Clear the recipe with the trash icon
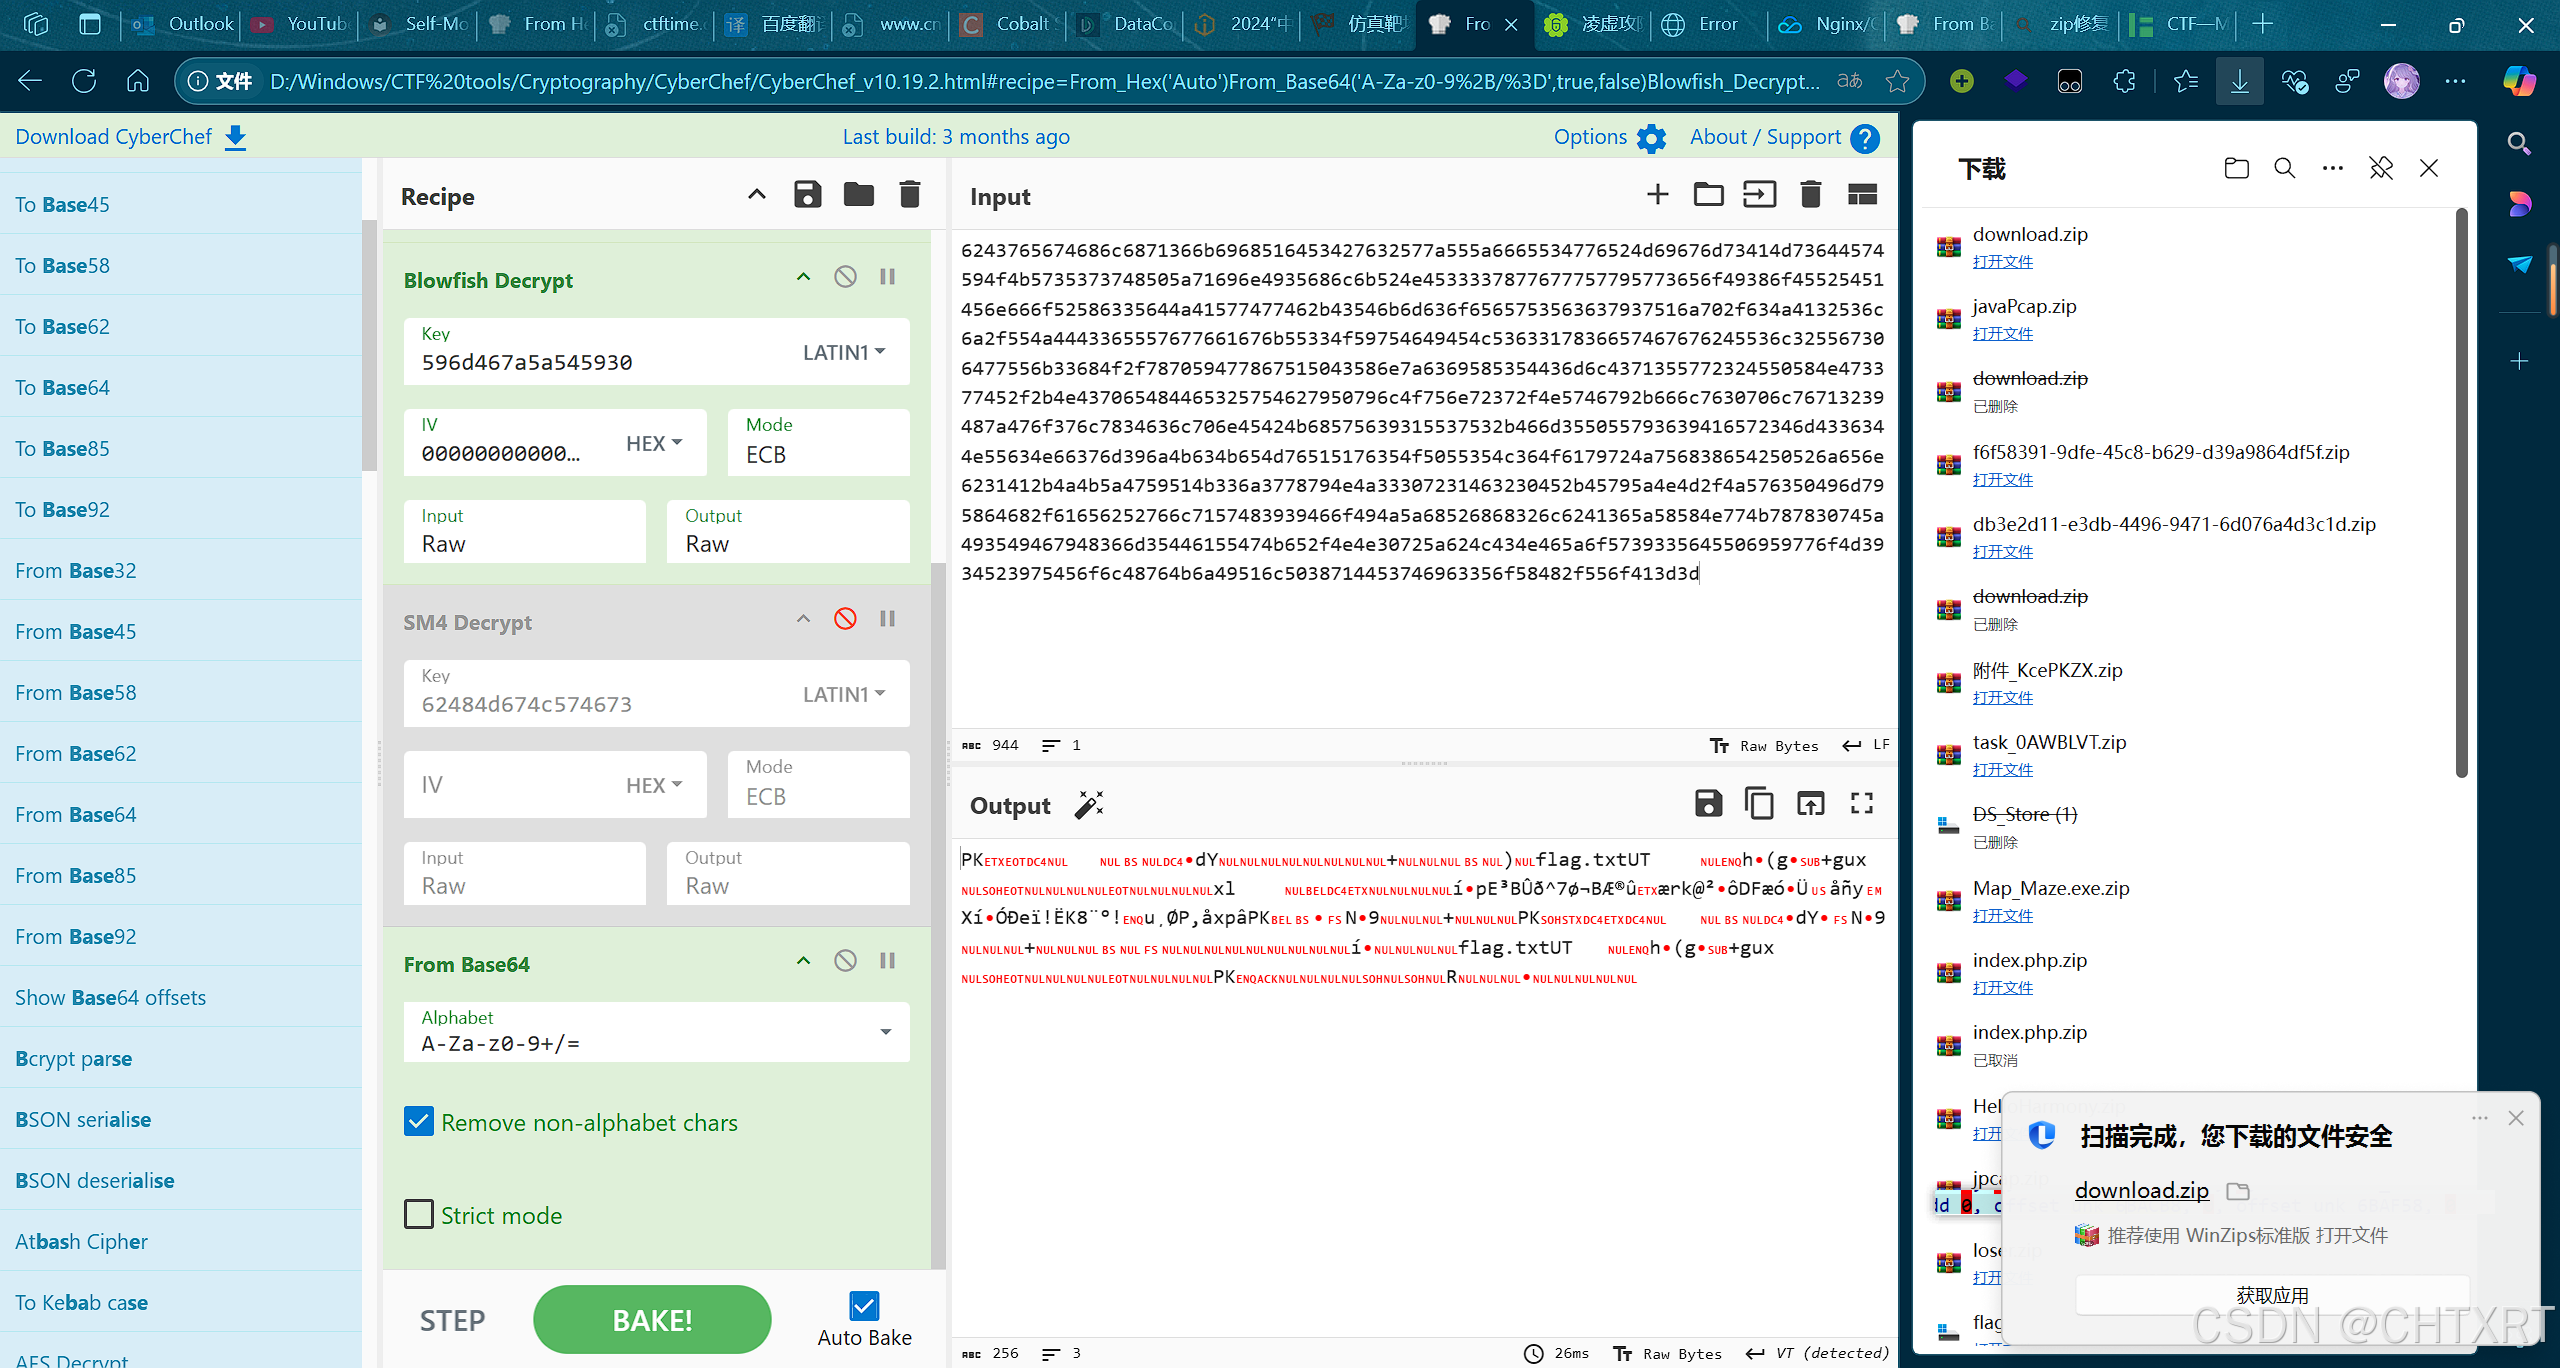 coord(910,195)
